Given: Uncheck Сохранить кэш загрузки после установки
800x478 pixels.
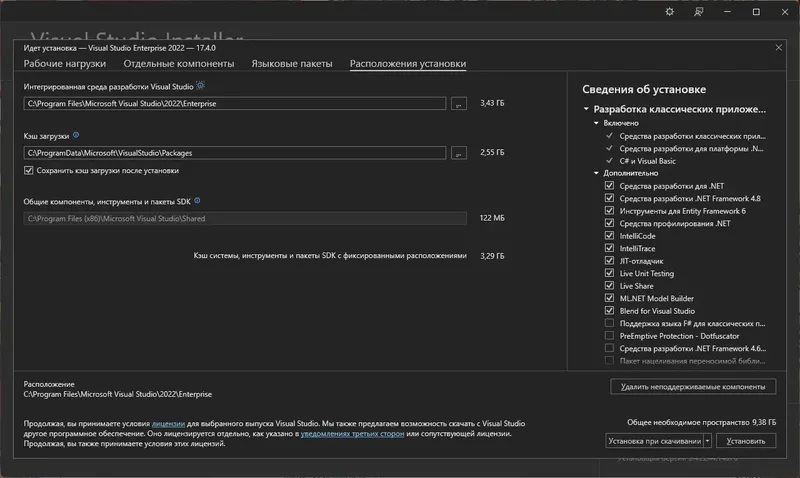Looking at the screenshot, I should click(x=29, y=170).
